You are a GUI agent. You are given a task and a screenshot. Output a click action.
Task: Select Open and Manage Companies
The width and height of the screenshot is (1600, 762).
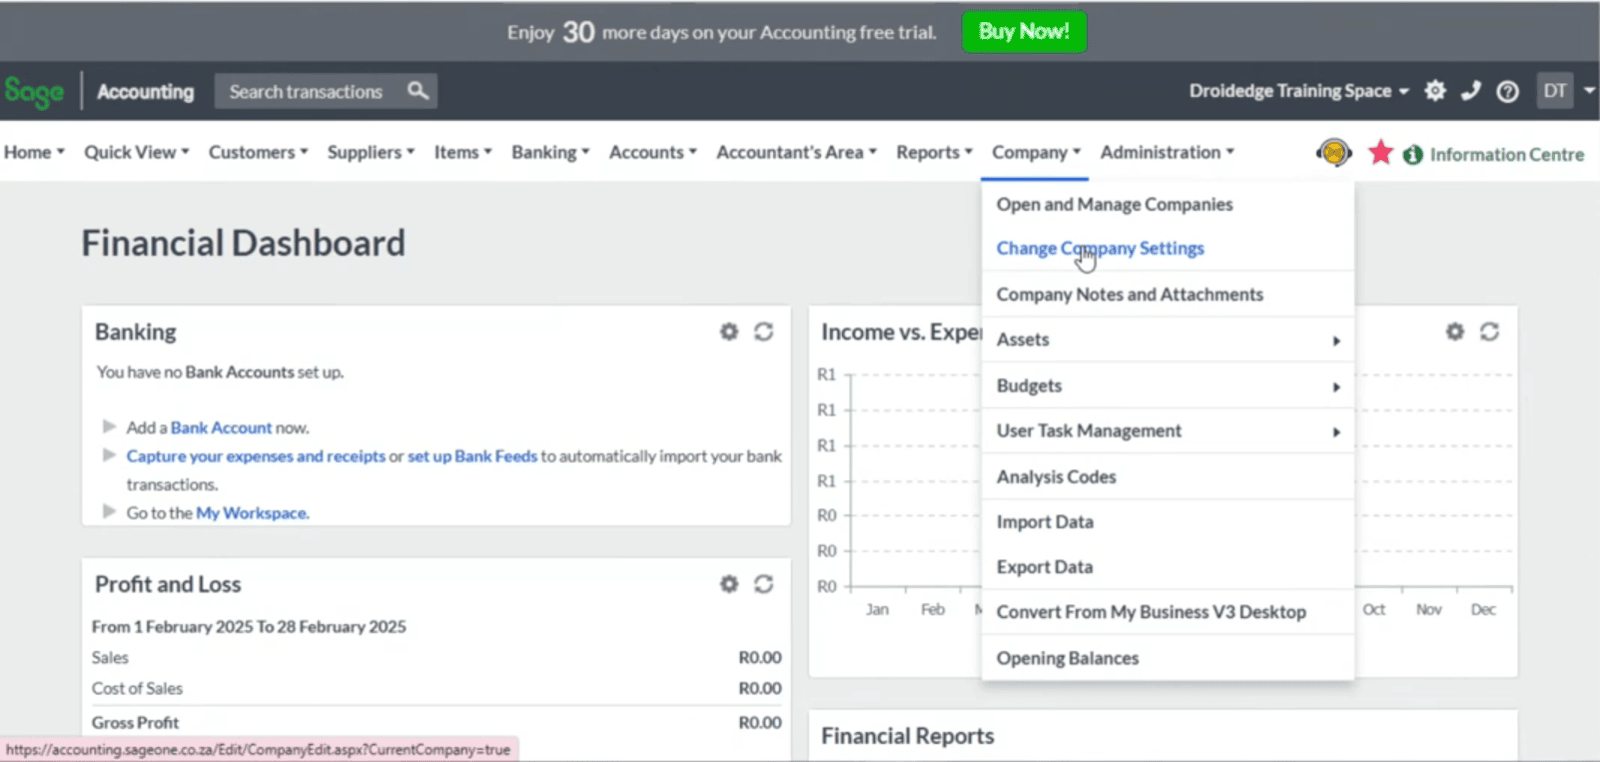pyautogui.click(x=1168, y=204)
